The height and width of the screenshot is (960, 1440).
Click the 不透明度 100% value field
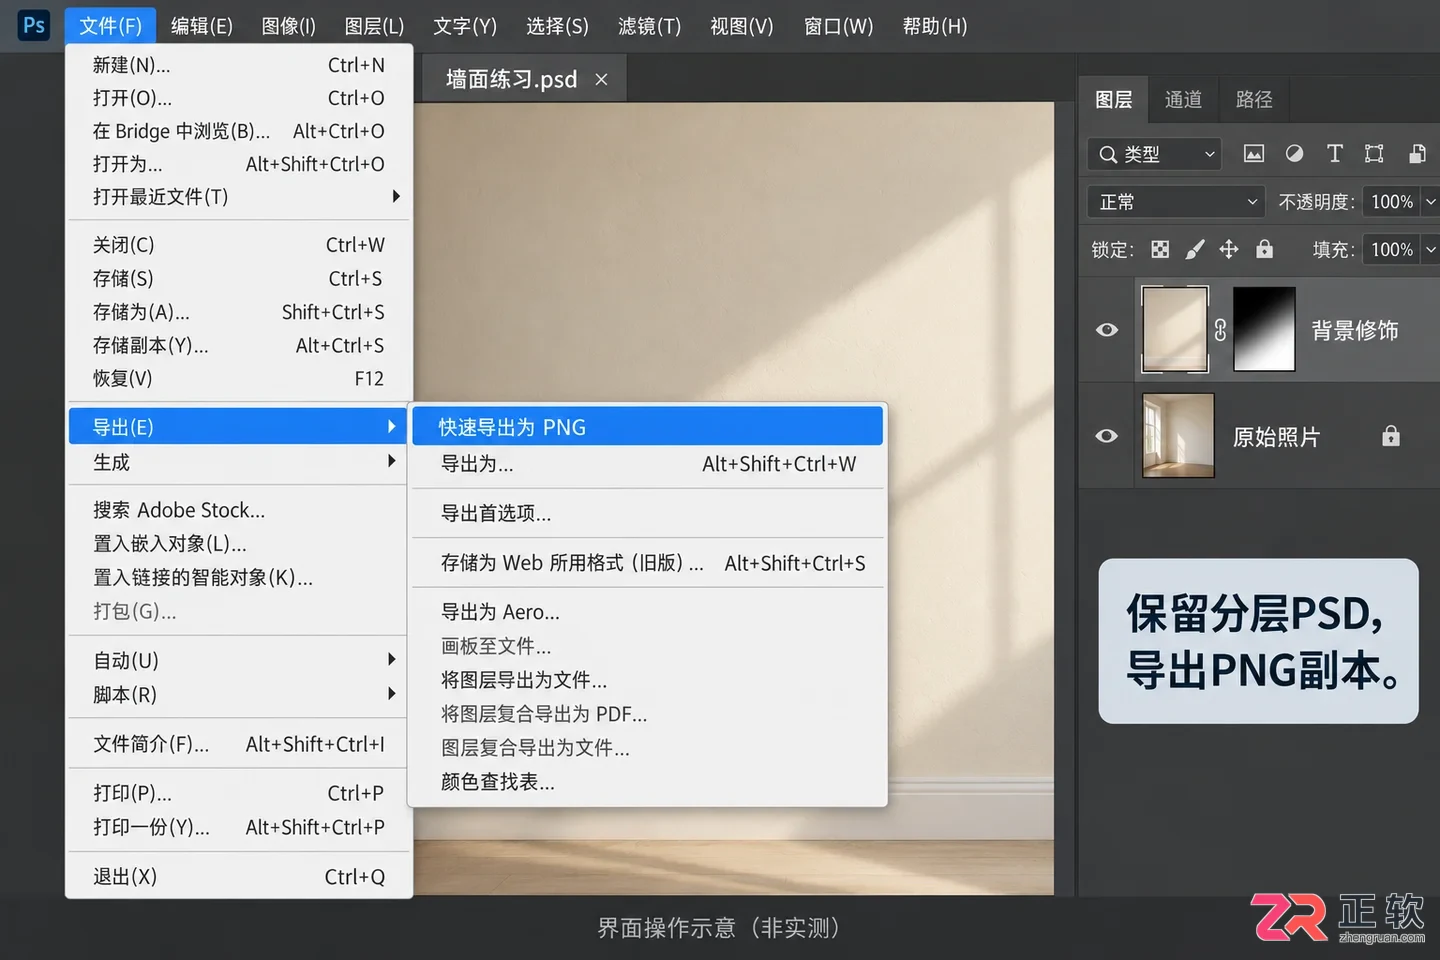pos(1392,202)
